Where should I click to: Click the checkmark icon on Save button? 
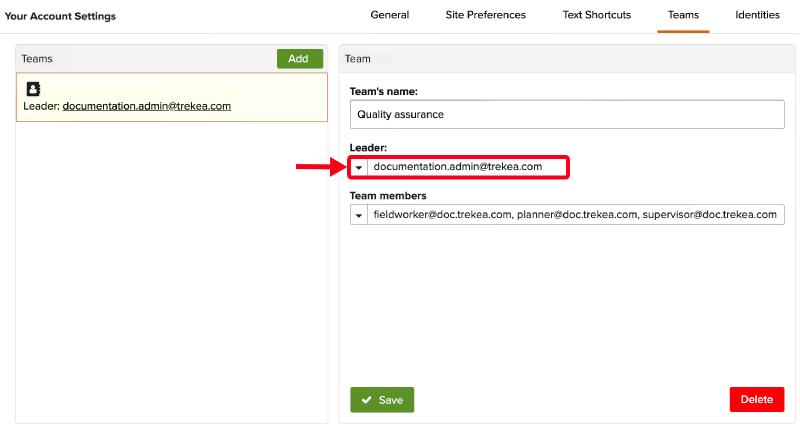tap(366, 400)
